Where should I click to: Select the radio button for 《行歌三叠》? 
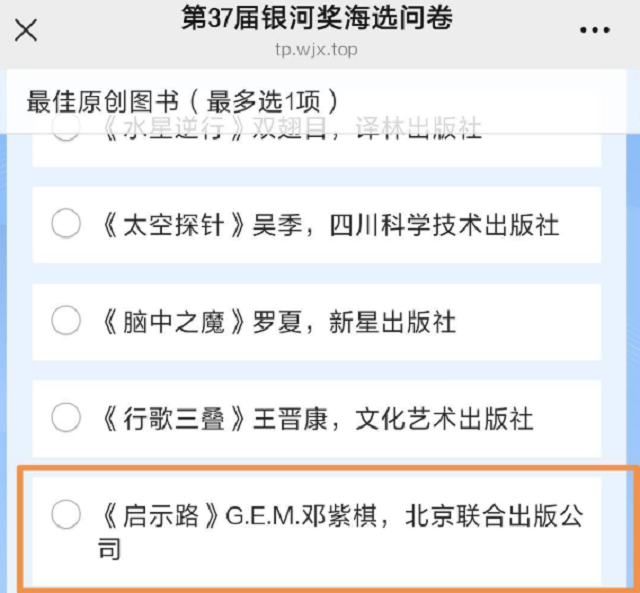point(66,417)
